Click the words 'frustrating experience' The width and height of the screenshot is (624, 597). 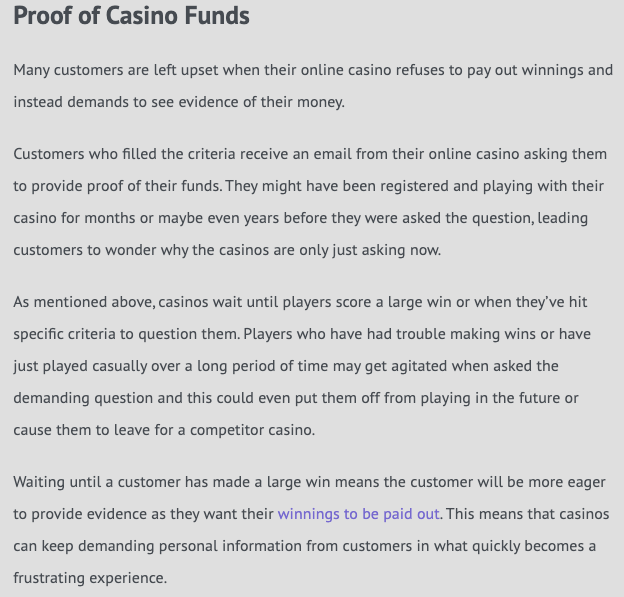(x=89, y=578)
